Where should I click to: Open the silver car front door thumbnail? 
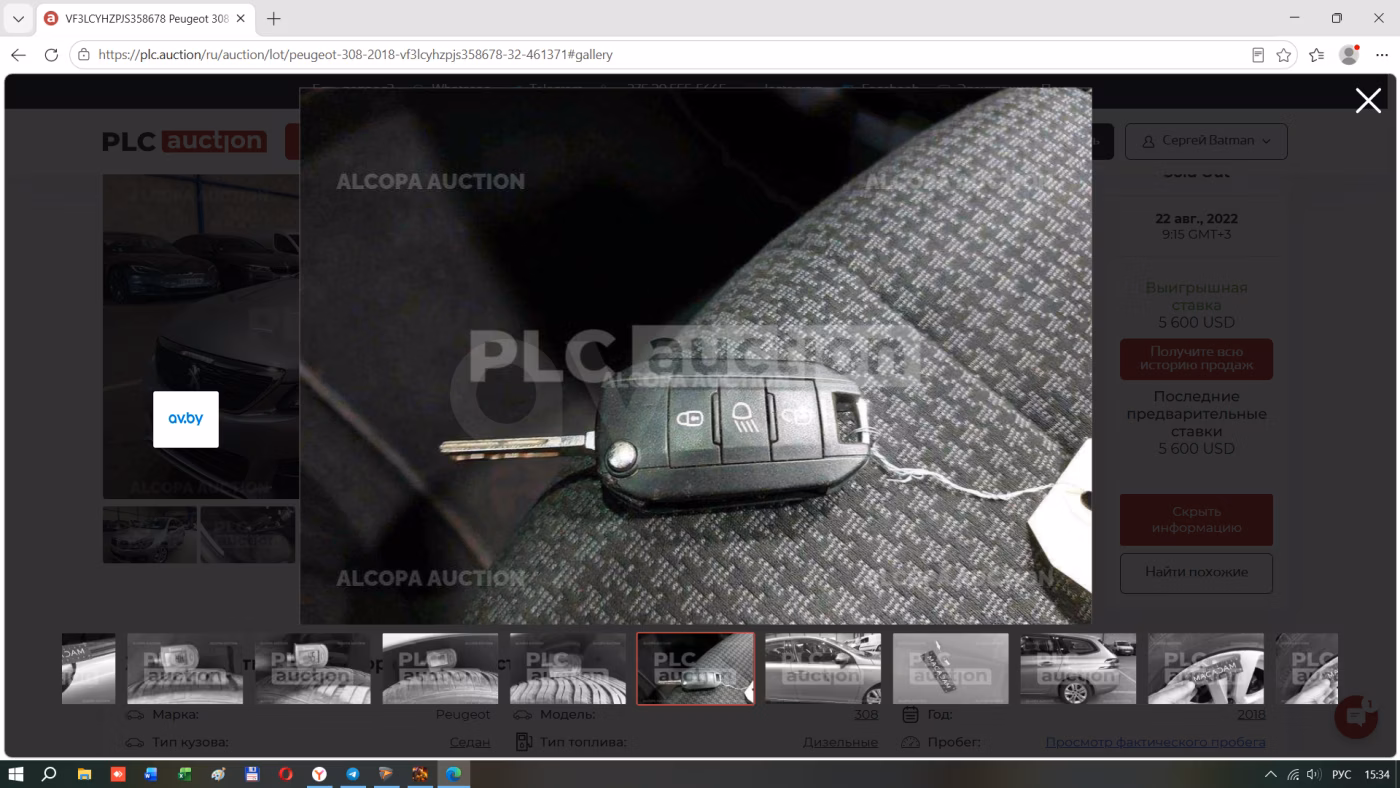point(823,668)
